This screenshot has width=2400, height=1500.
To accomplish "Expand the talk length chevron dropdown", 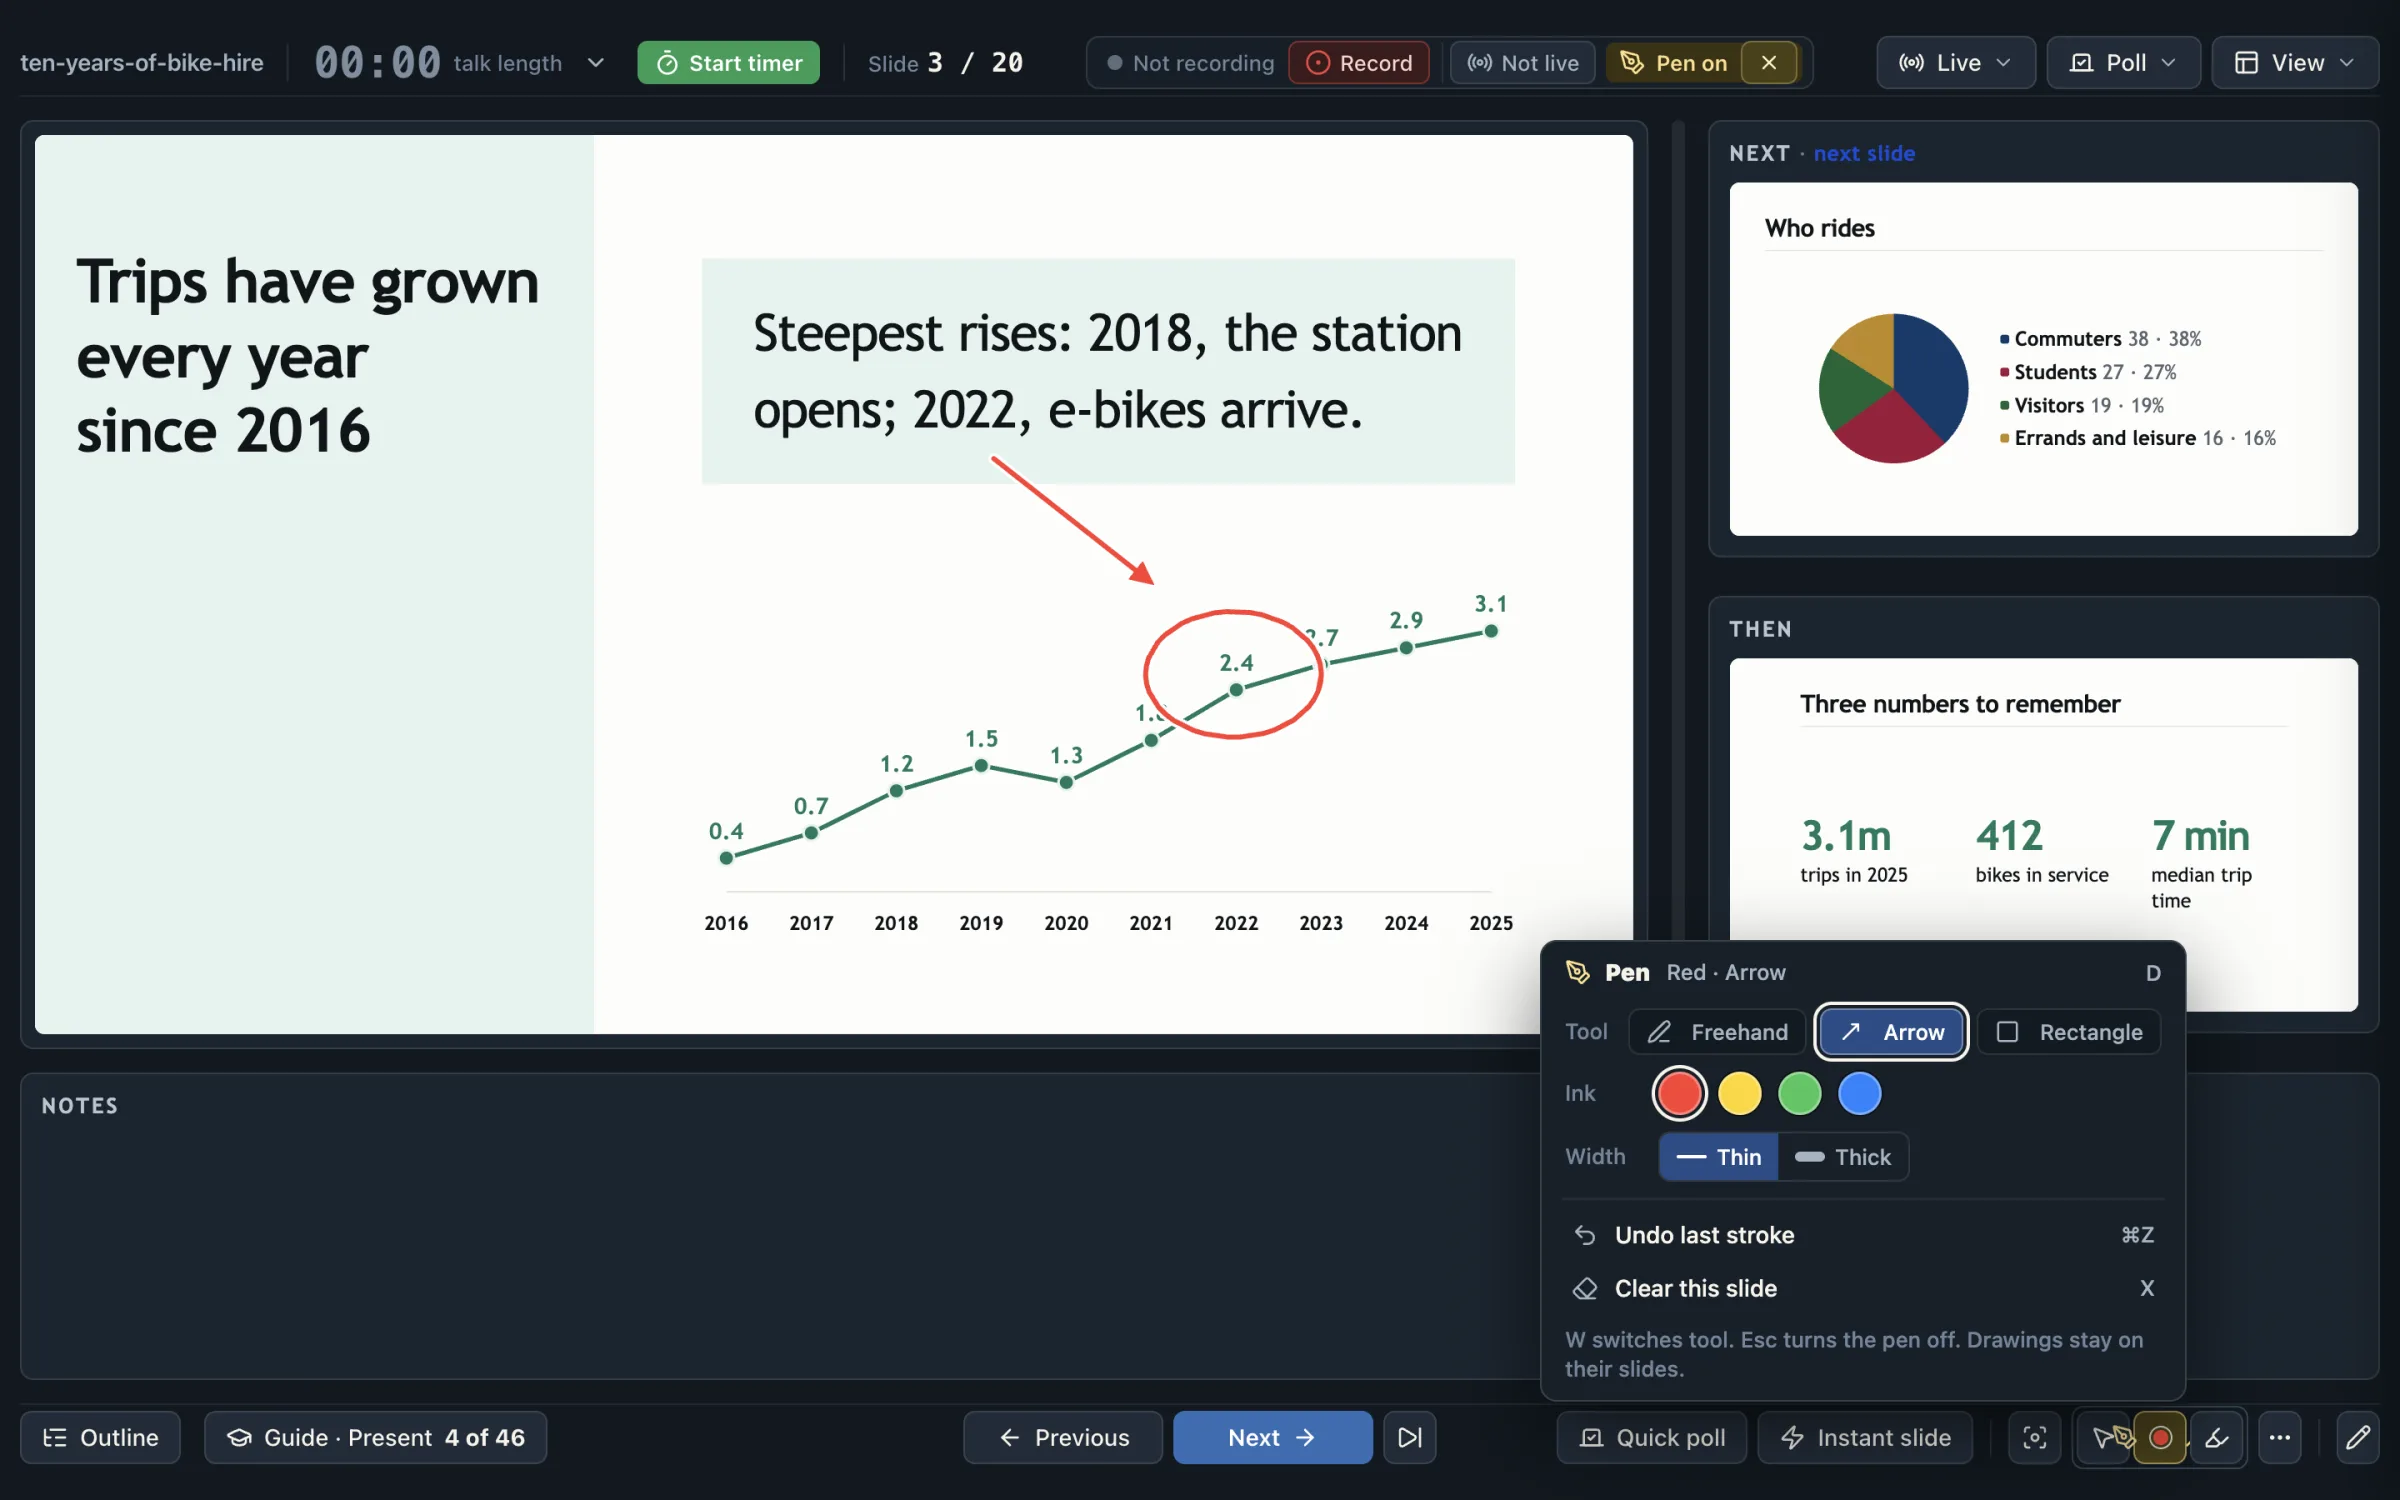I will pos(596,62).
